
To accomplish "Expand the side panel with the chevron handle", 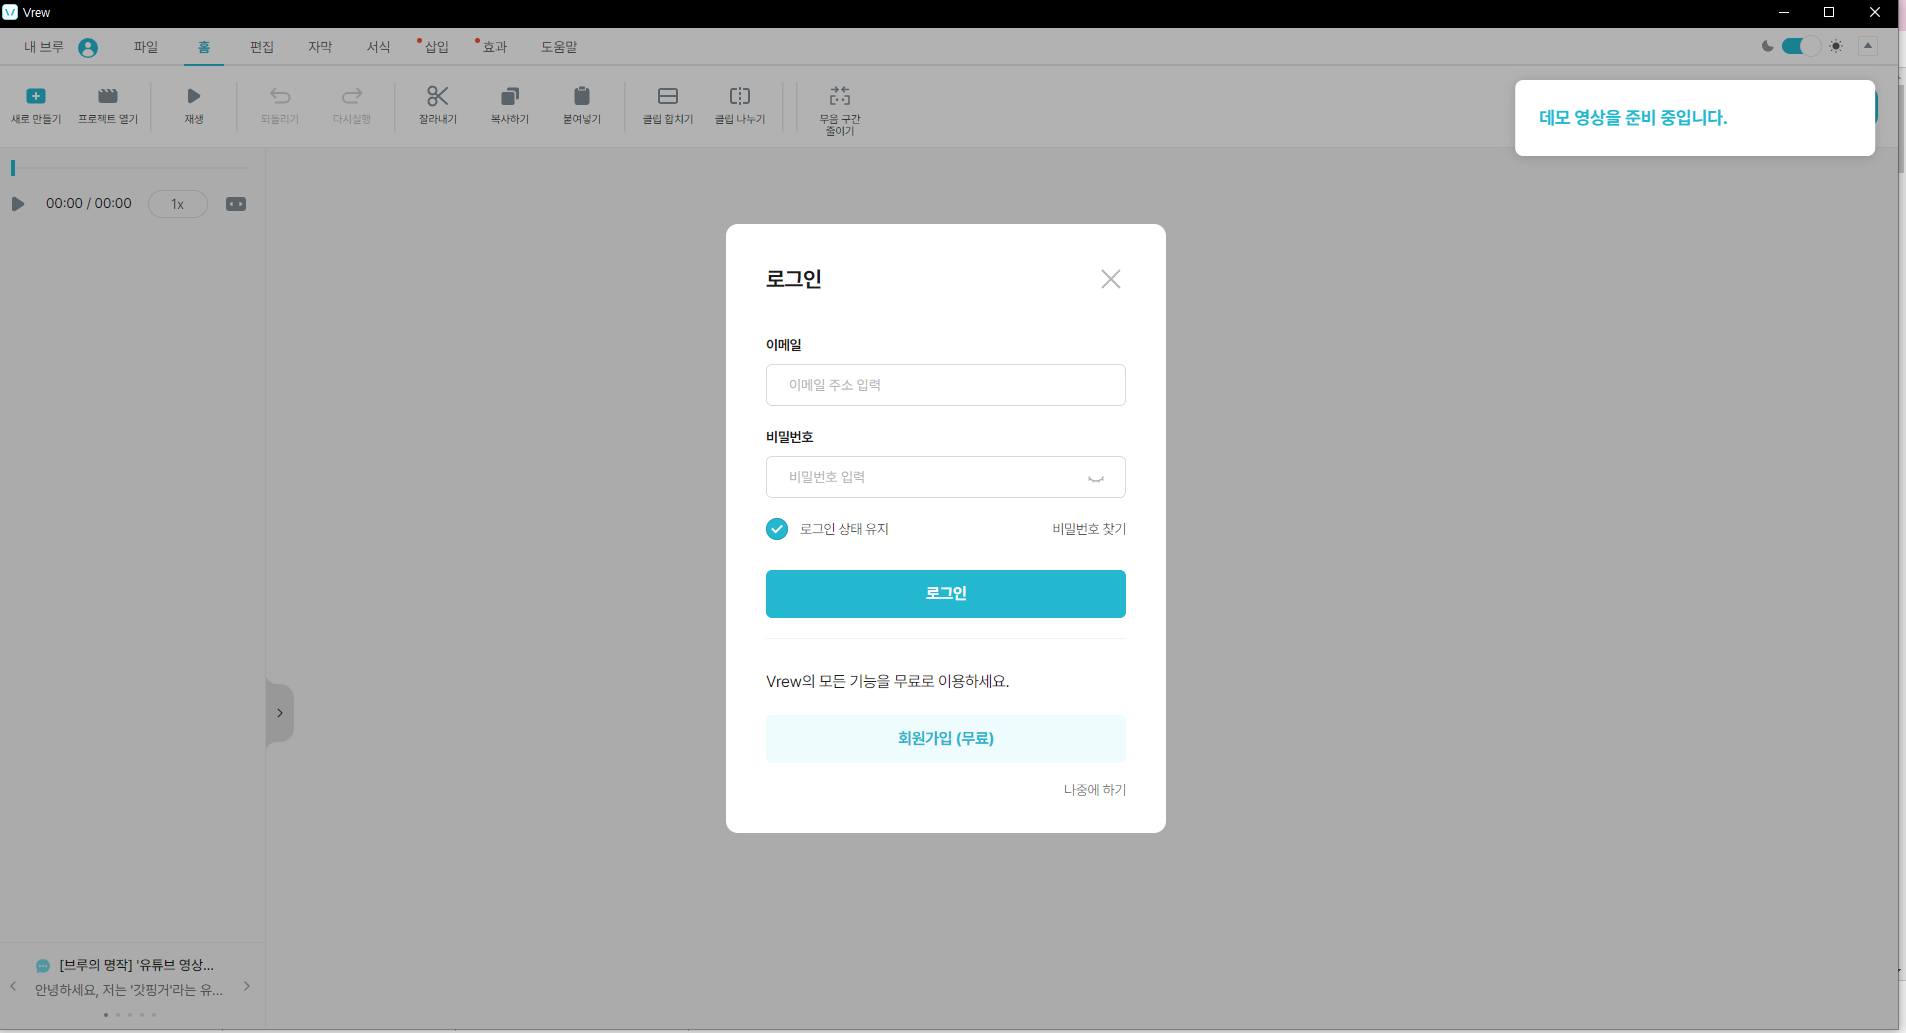I will click(x=280, y=713).
